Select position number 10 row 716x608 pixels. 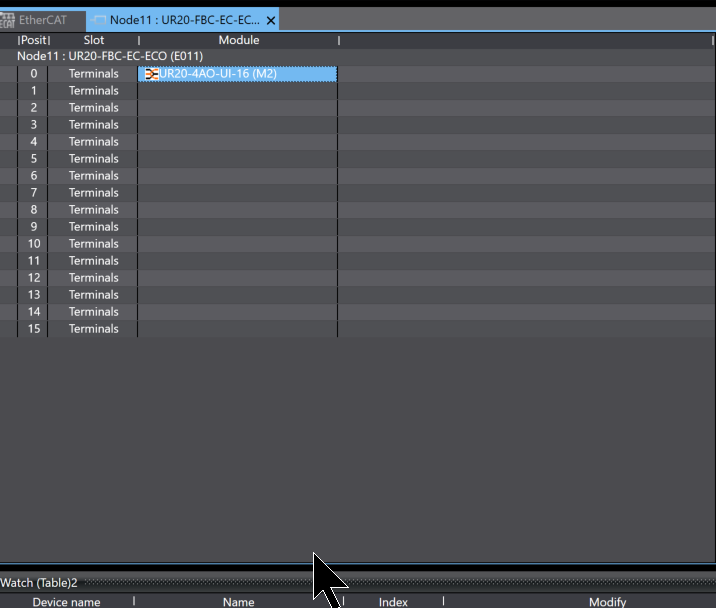[x=34, y=244]
